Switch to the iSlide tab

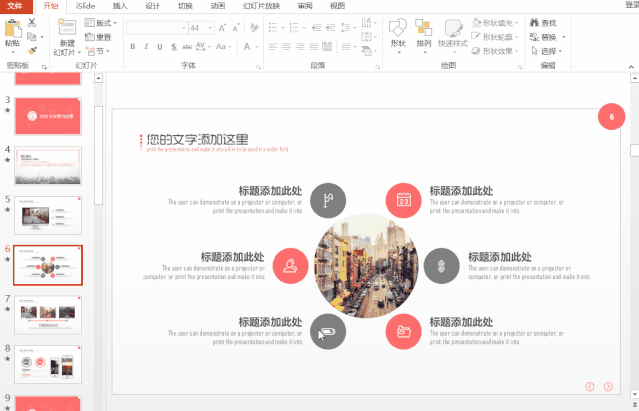coord(85,6)
